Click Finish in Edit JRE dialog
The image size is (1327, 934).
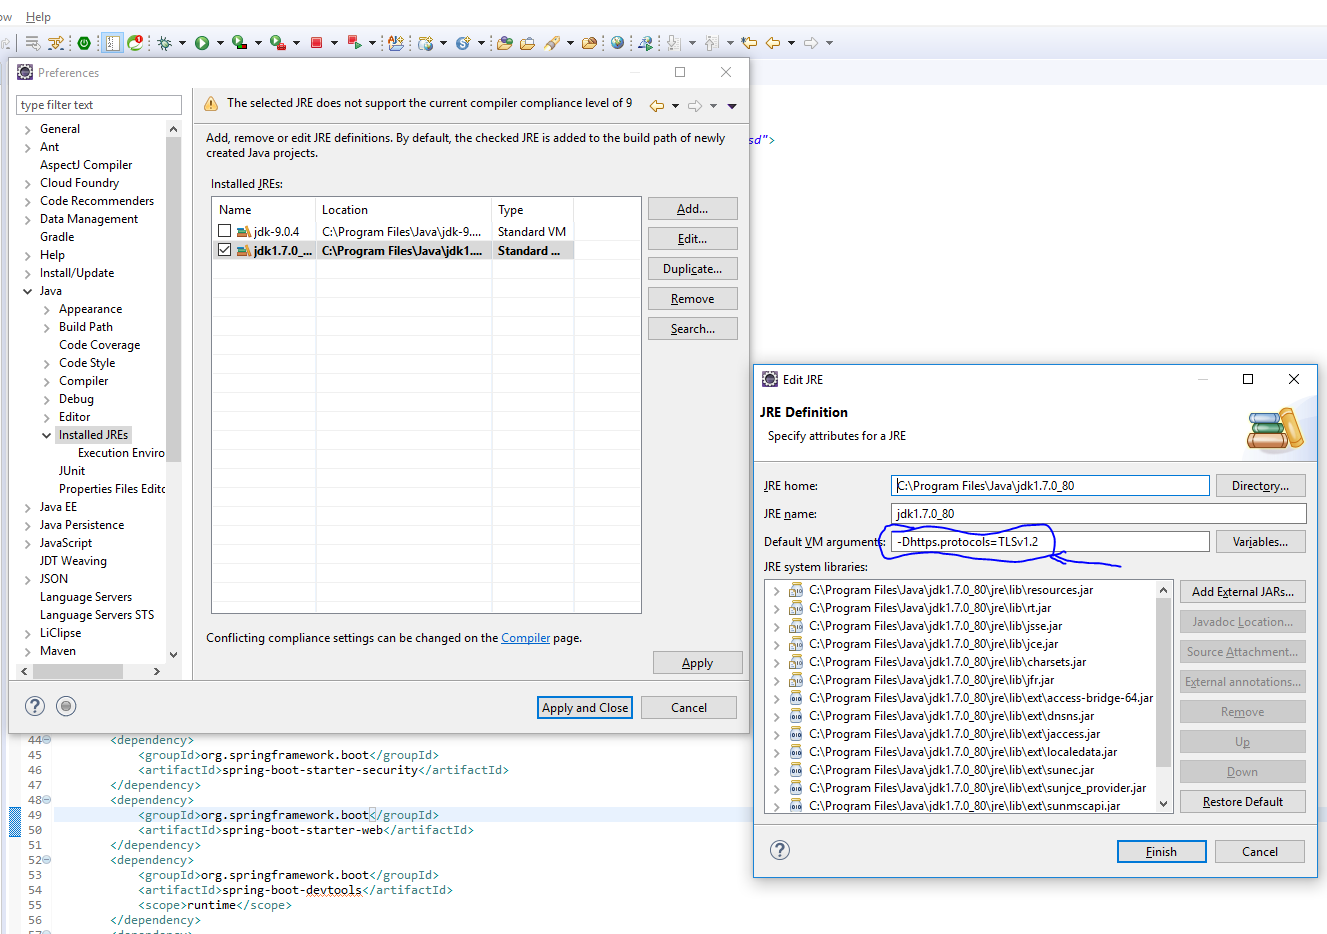coord(1161,852)
